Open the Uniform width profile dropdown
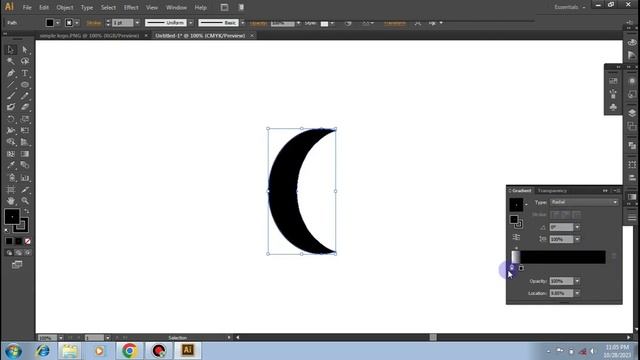Screen dimensions: 640x360 tap(191, 23)
